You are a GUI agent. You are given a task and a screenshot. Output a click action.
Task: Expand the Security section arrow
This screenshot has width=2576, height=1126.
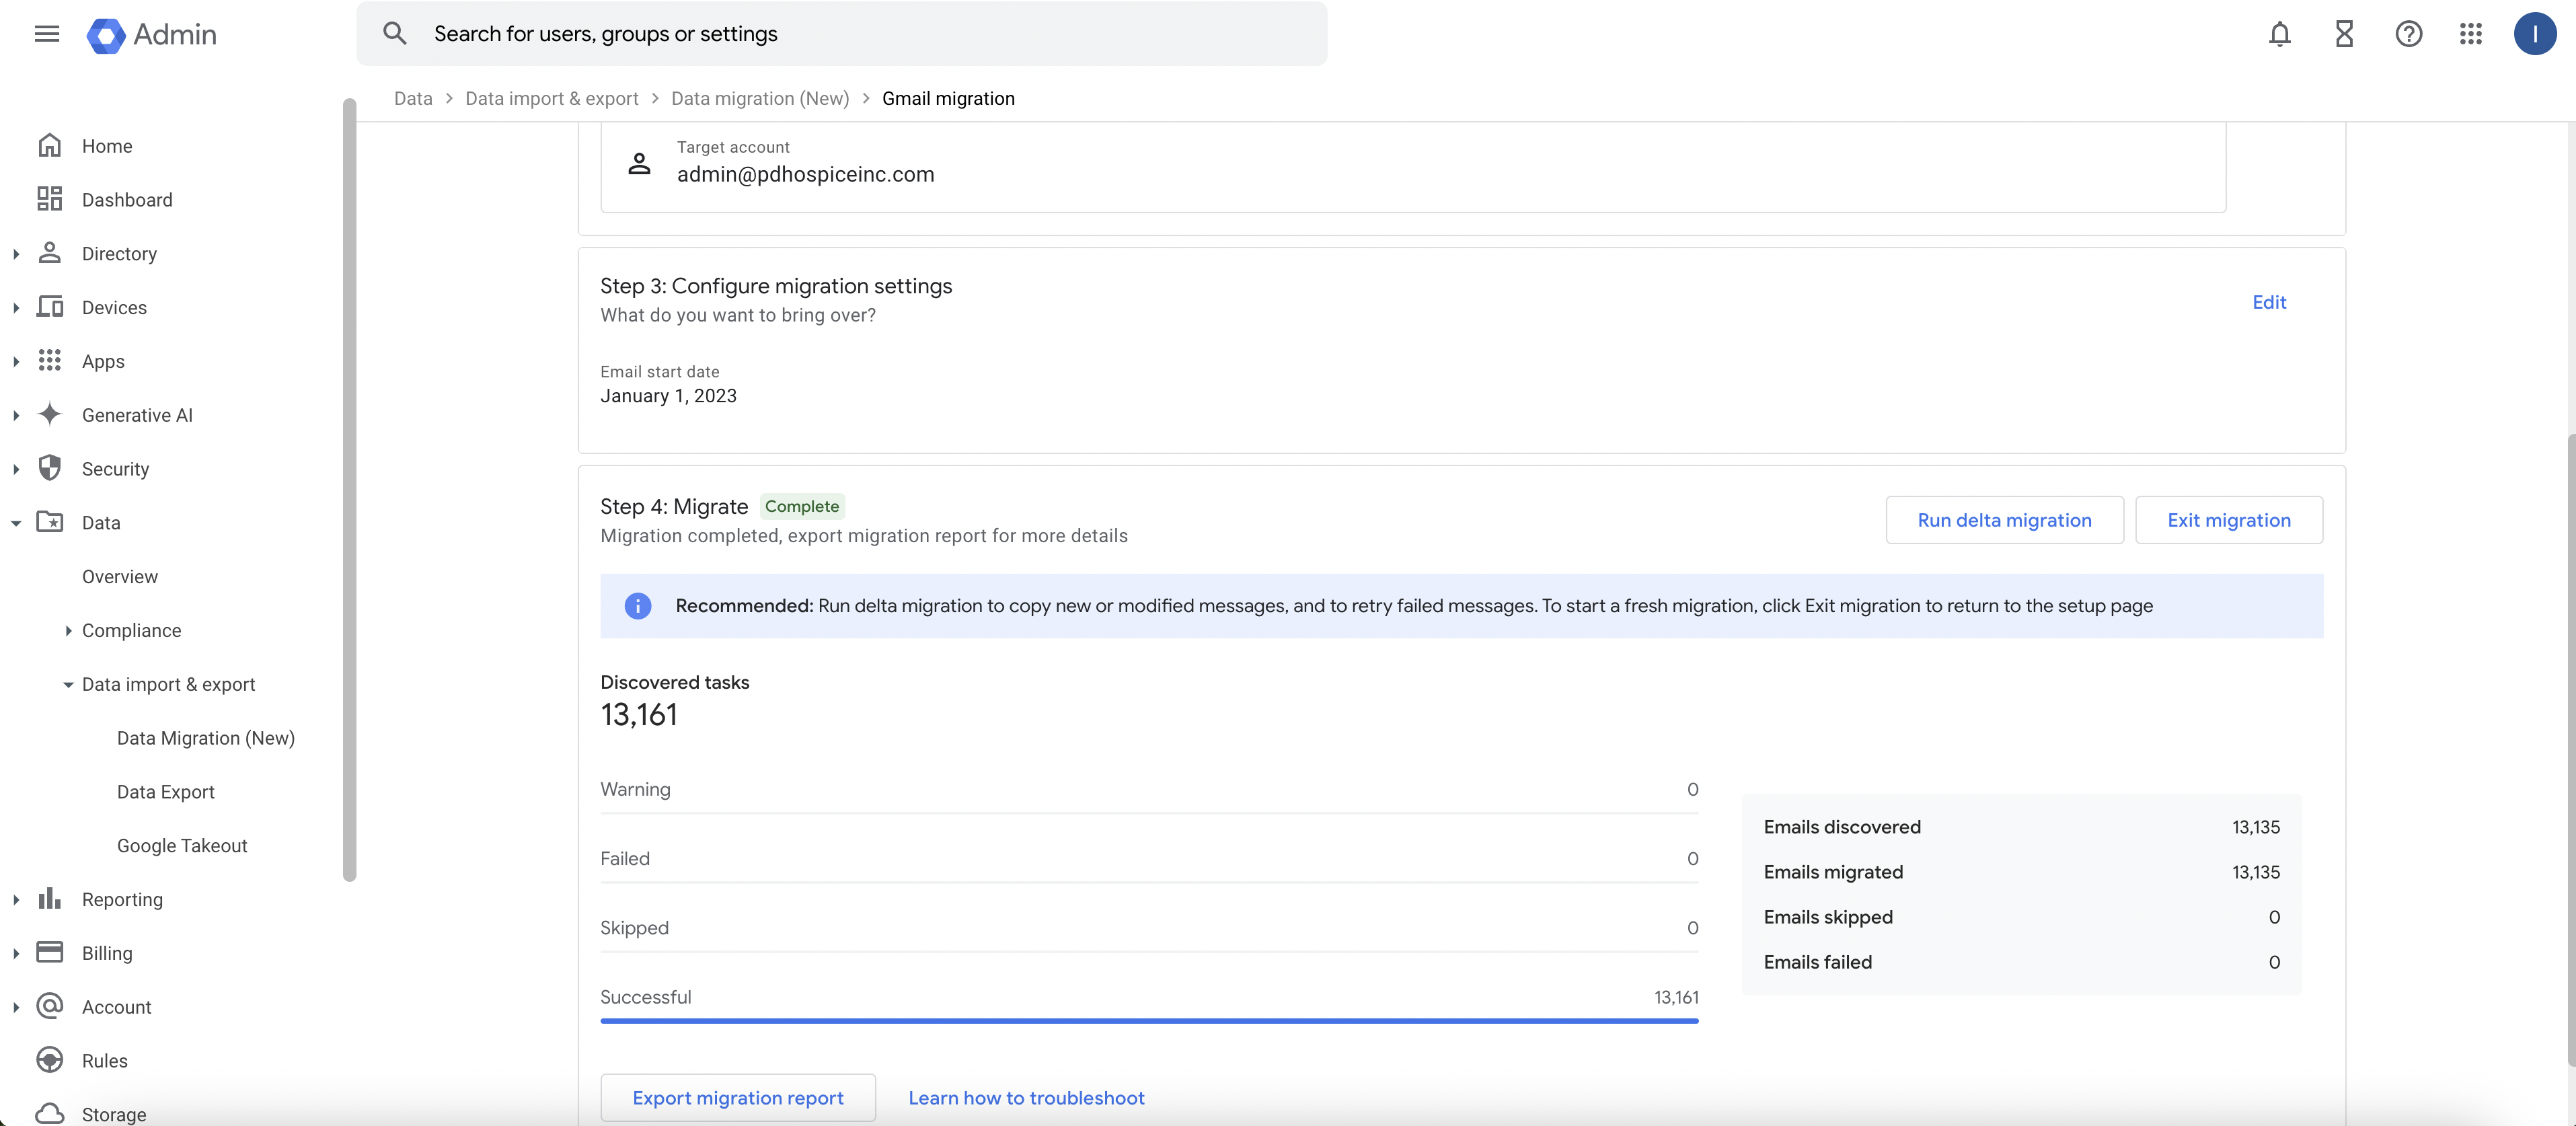click(16, 469)
